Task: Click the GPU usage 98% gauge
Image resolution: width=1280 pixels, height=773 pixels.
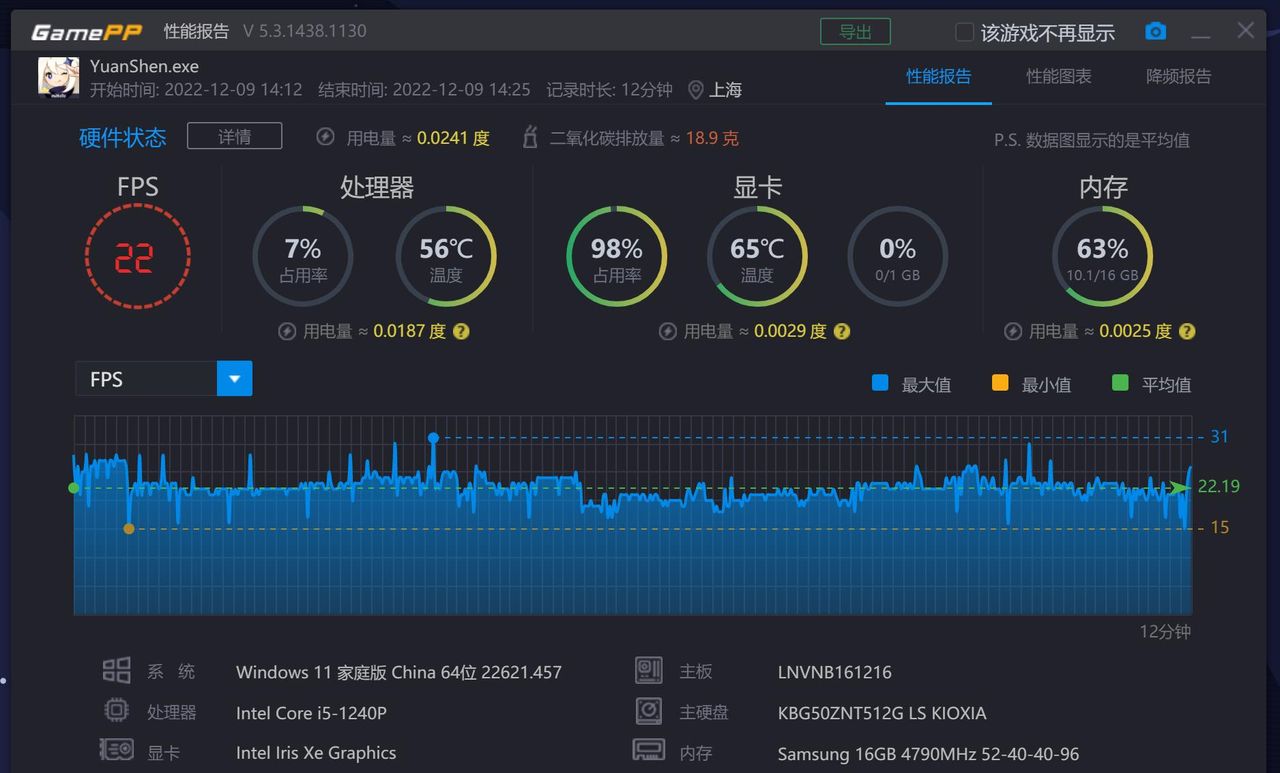Action: pos(617,256)
